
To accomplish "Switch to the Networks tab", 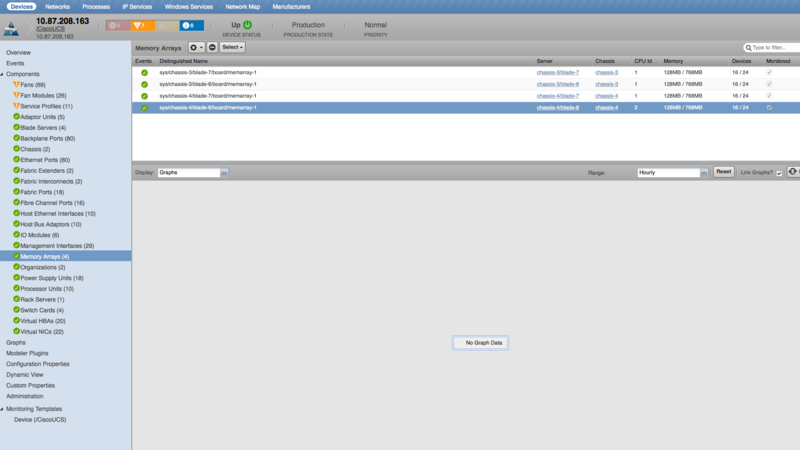I will 58,7.
